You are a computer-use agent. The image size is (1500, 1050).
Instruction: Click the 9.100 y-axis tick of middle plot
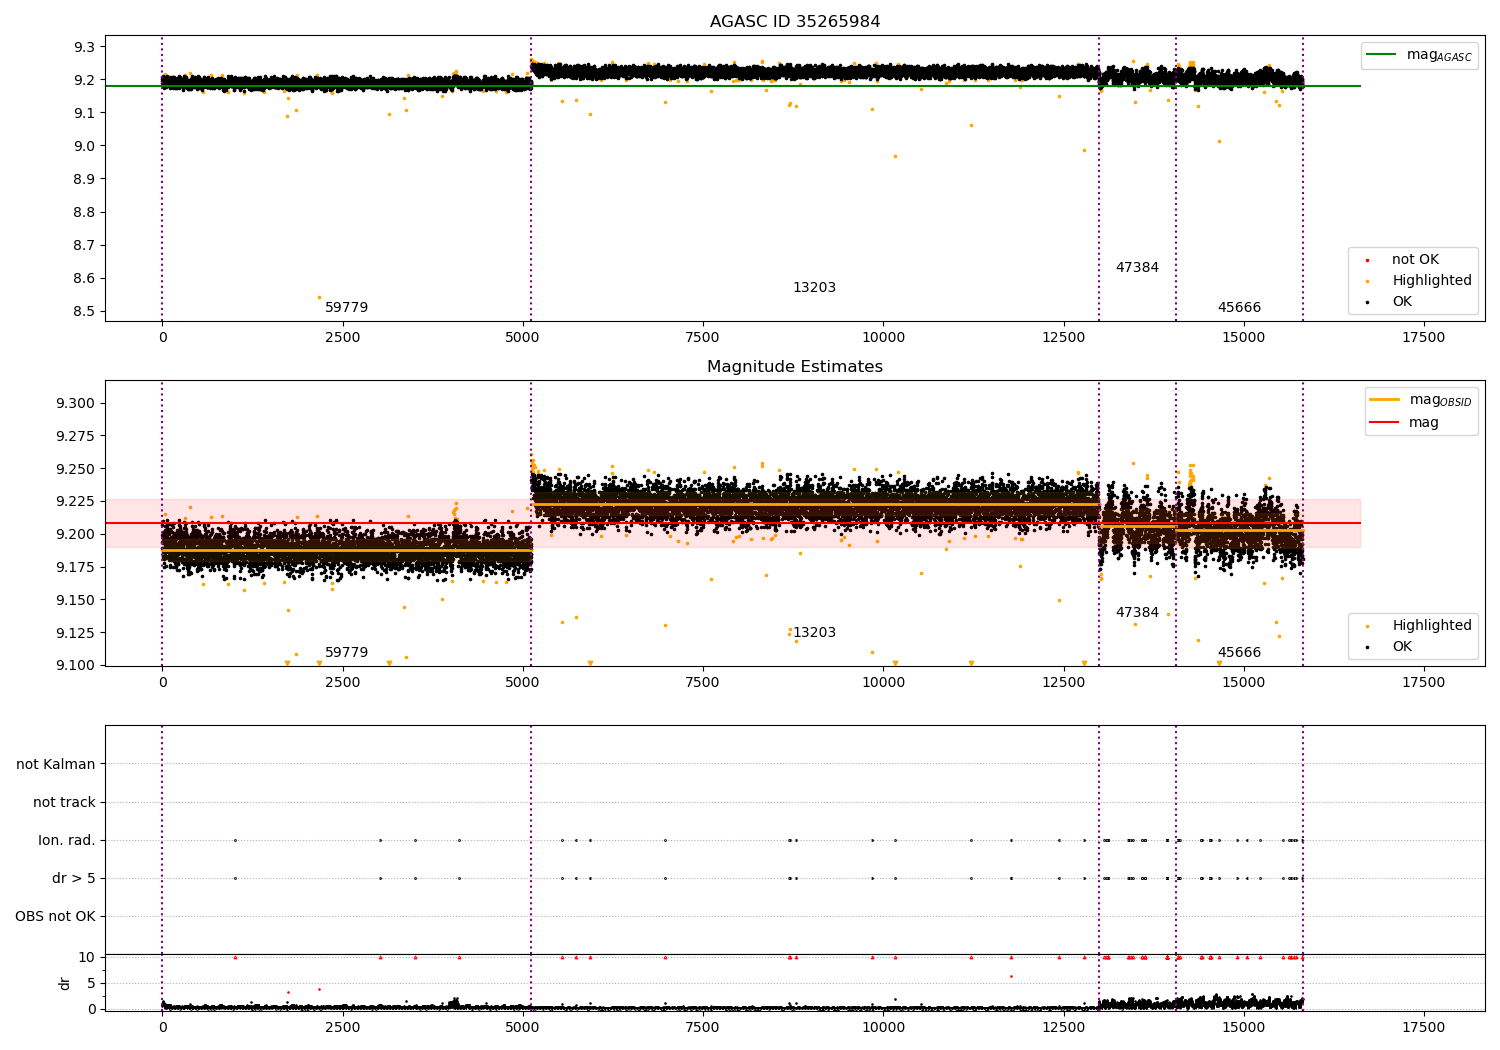78,666
